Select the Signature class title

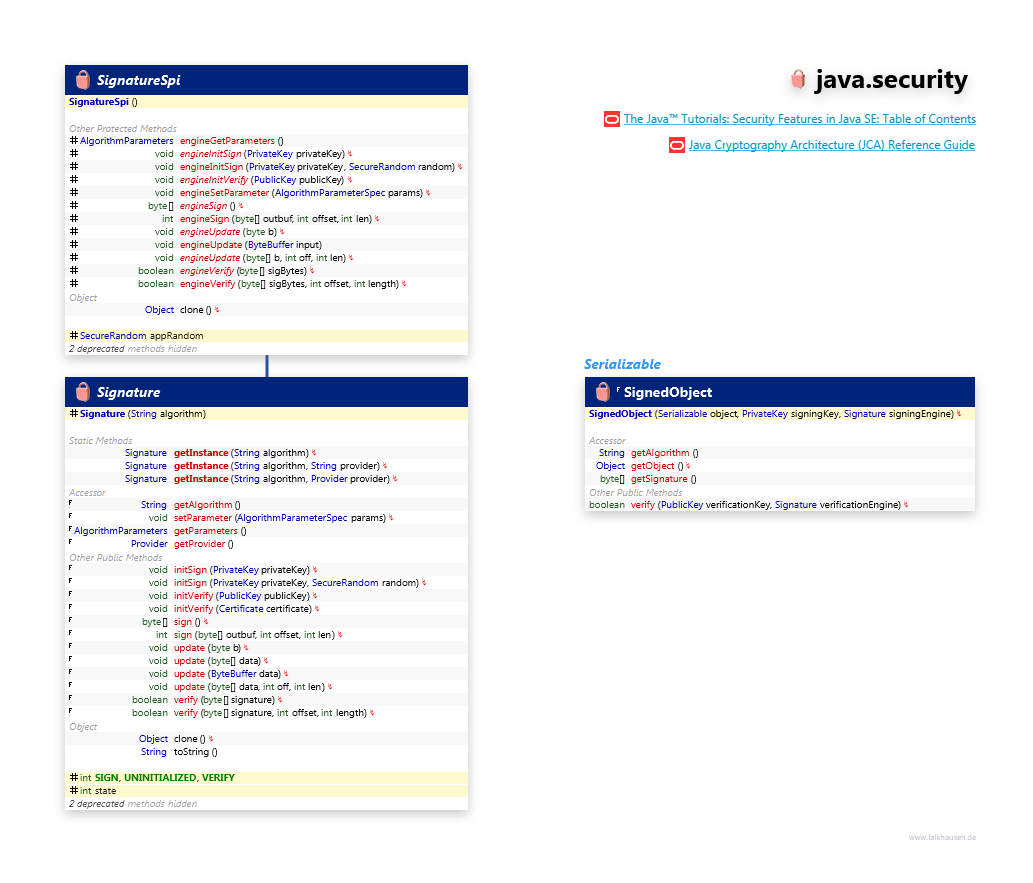coord(128,393)
